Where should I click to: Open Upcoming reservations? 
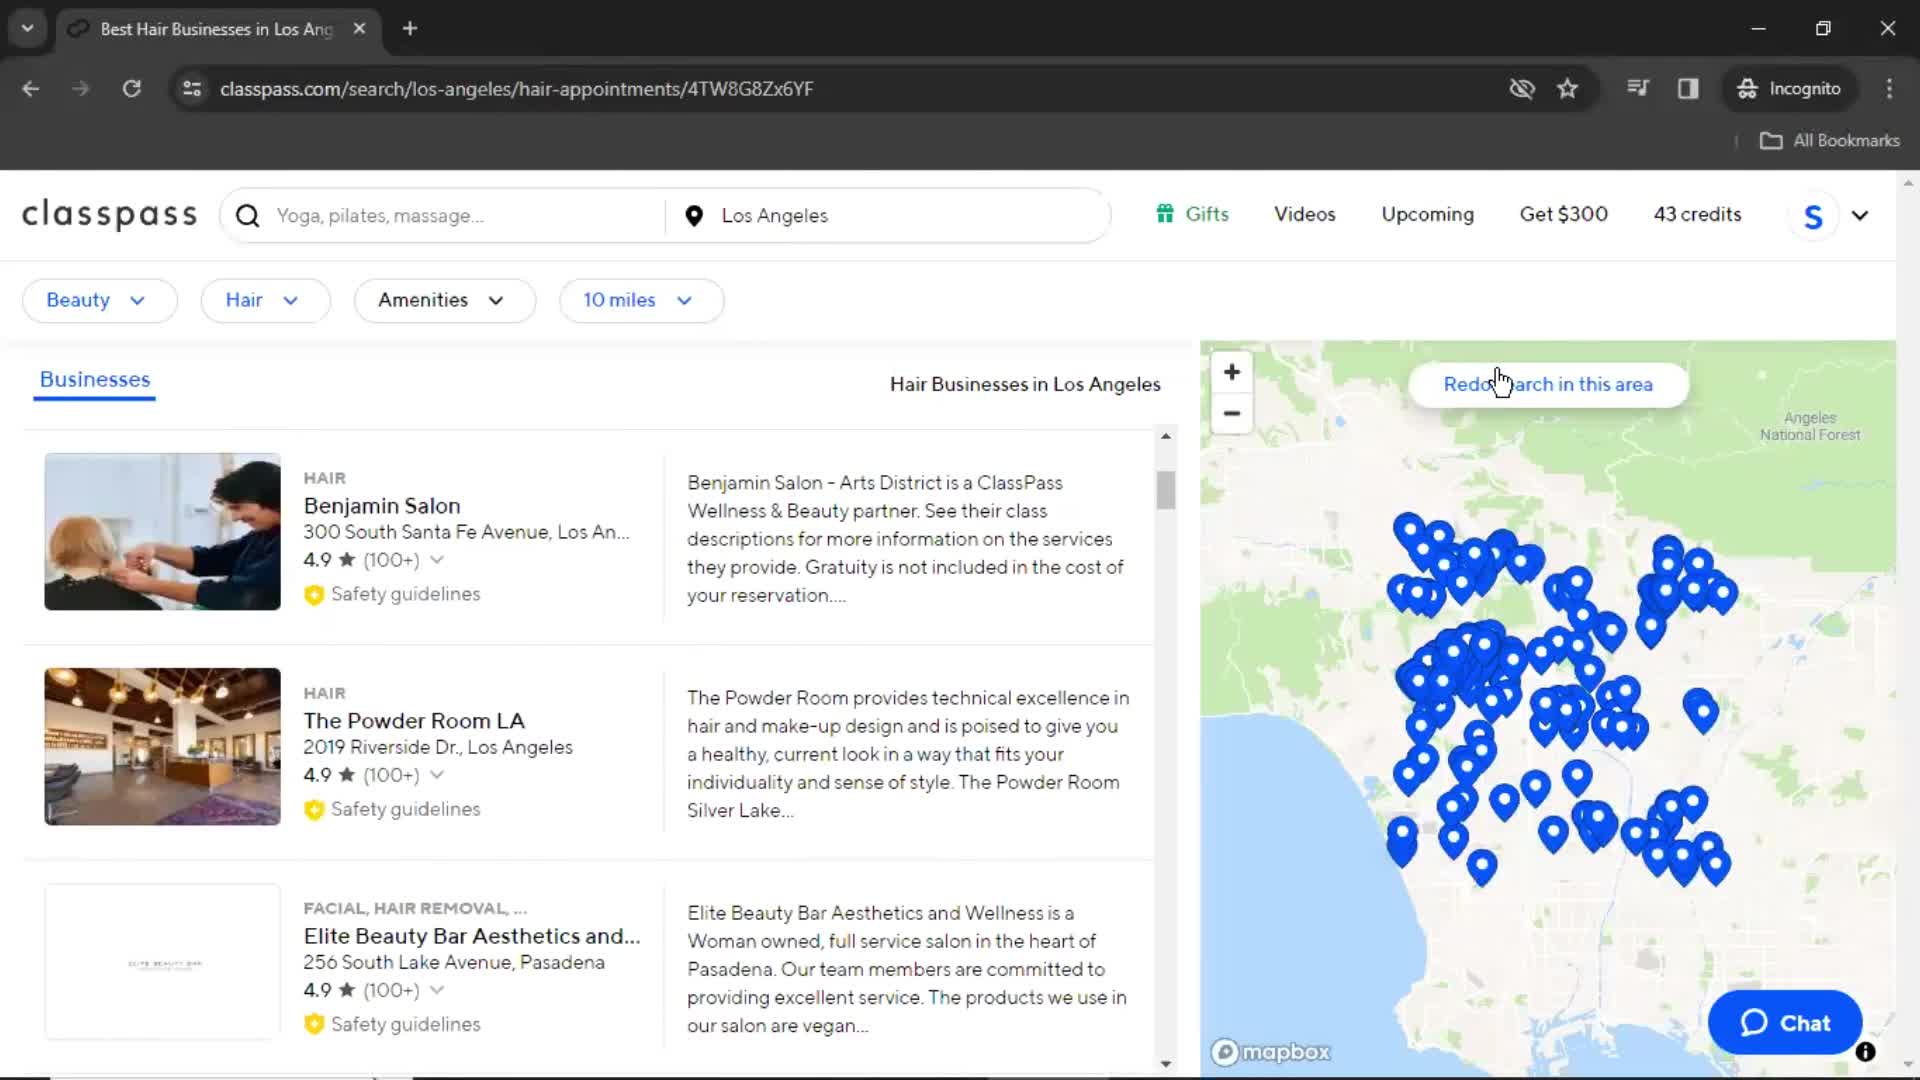tap(1427, 214)
